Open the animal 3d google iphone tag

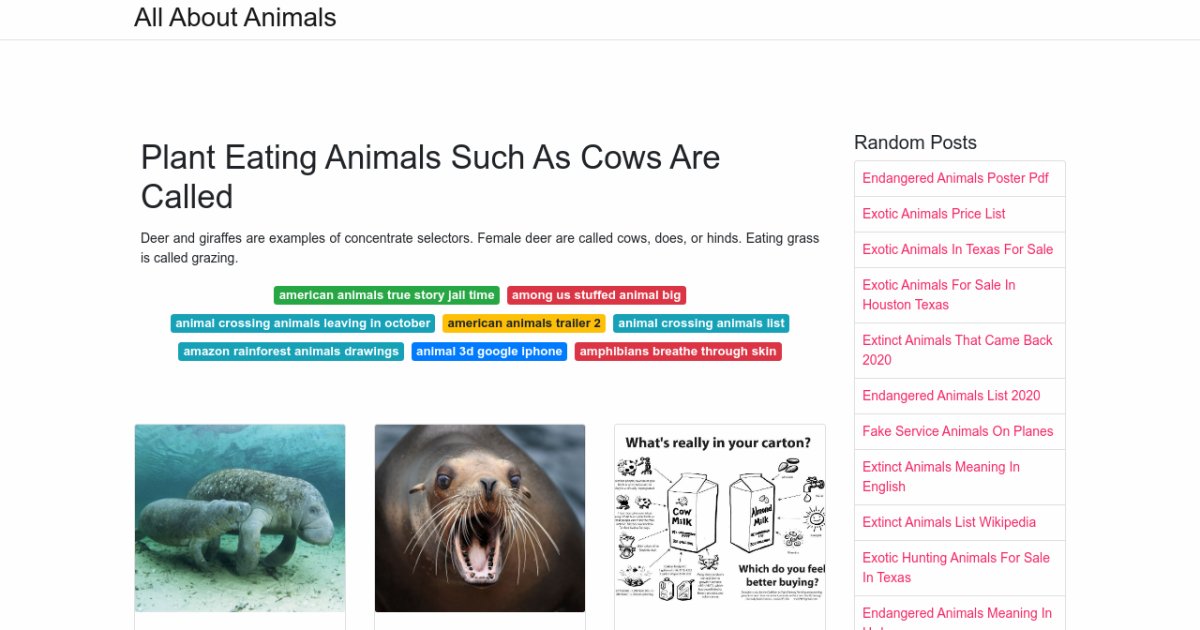tap(489, 351)
